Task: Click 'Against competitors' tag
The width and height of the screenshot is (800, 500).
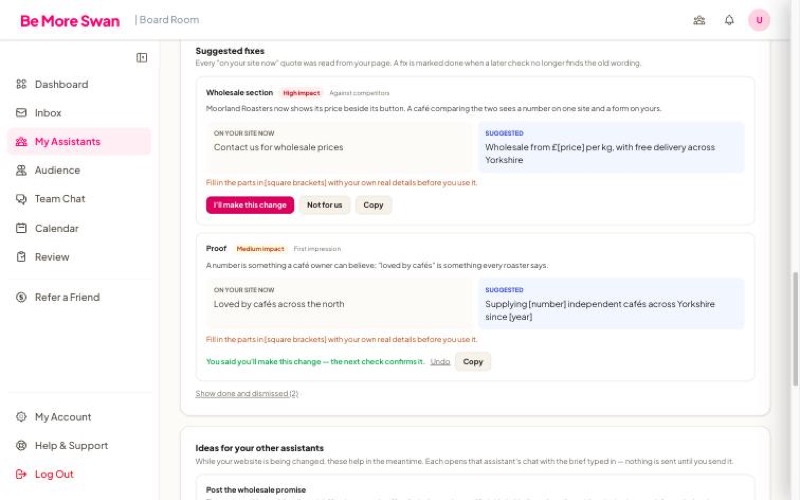Action: pos(359,93)
